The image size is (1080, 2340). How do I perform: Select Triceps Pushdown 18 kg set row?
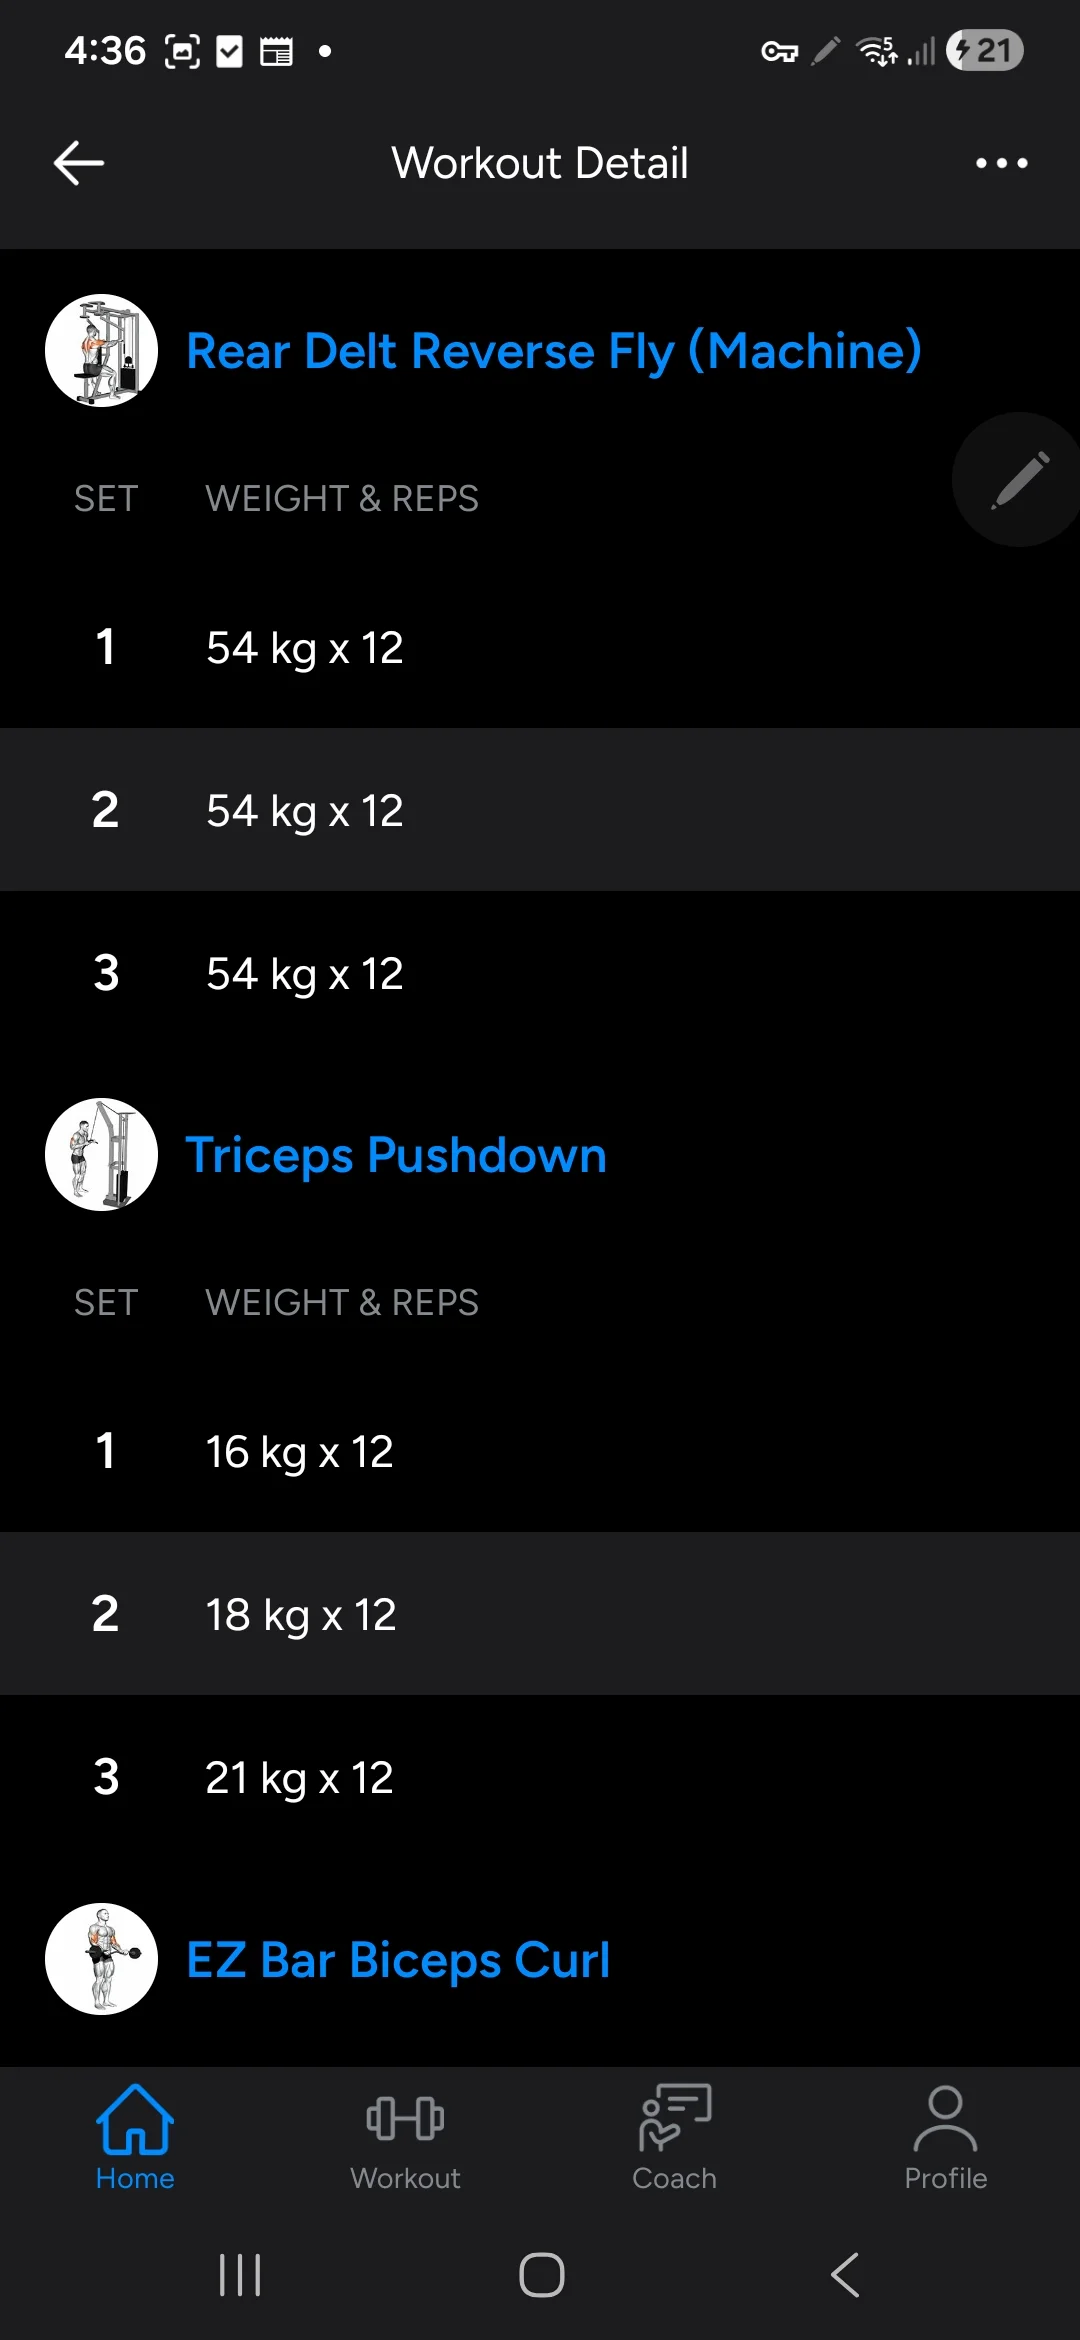click(540, 1614)
